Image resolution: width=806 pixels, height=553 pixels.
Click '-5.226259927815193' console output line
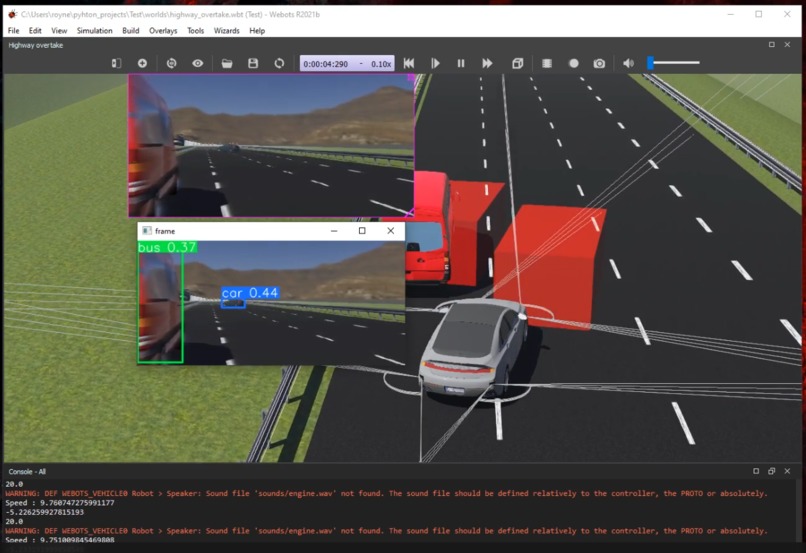(x=44, y=512)
